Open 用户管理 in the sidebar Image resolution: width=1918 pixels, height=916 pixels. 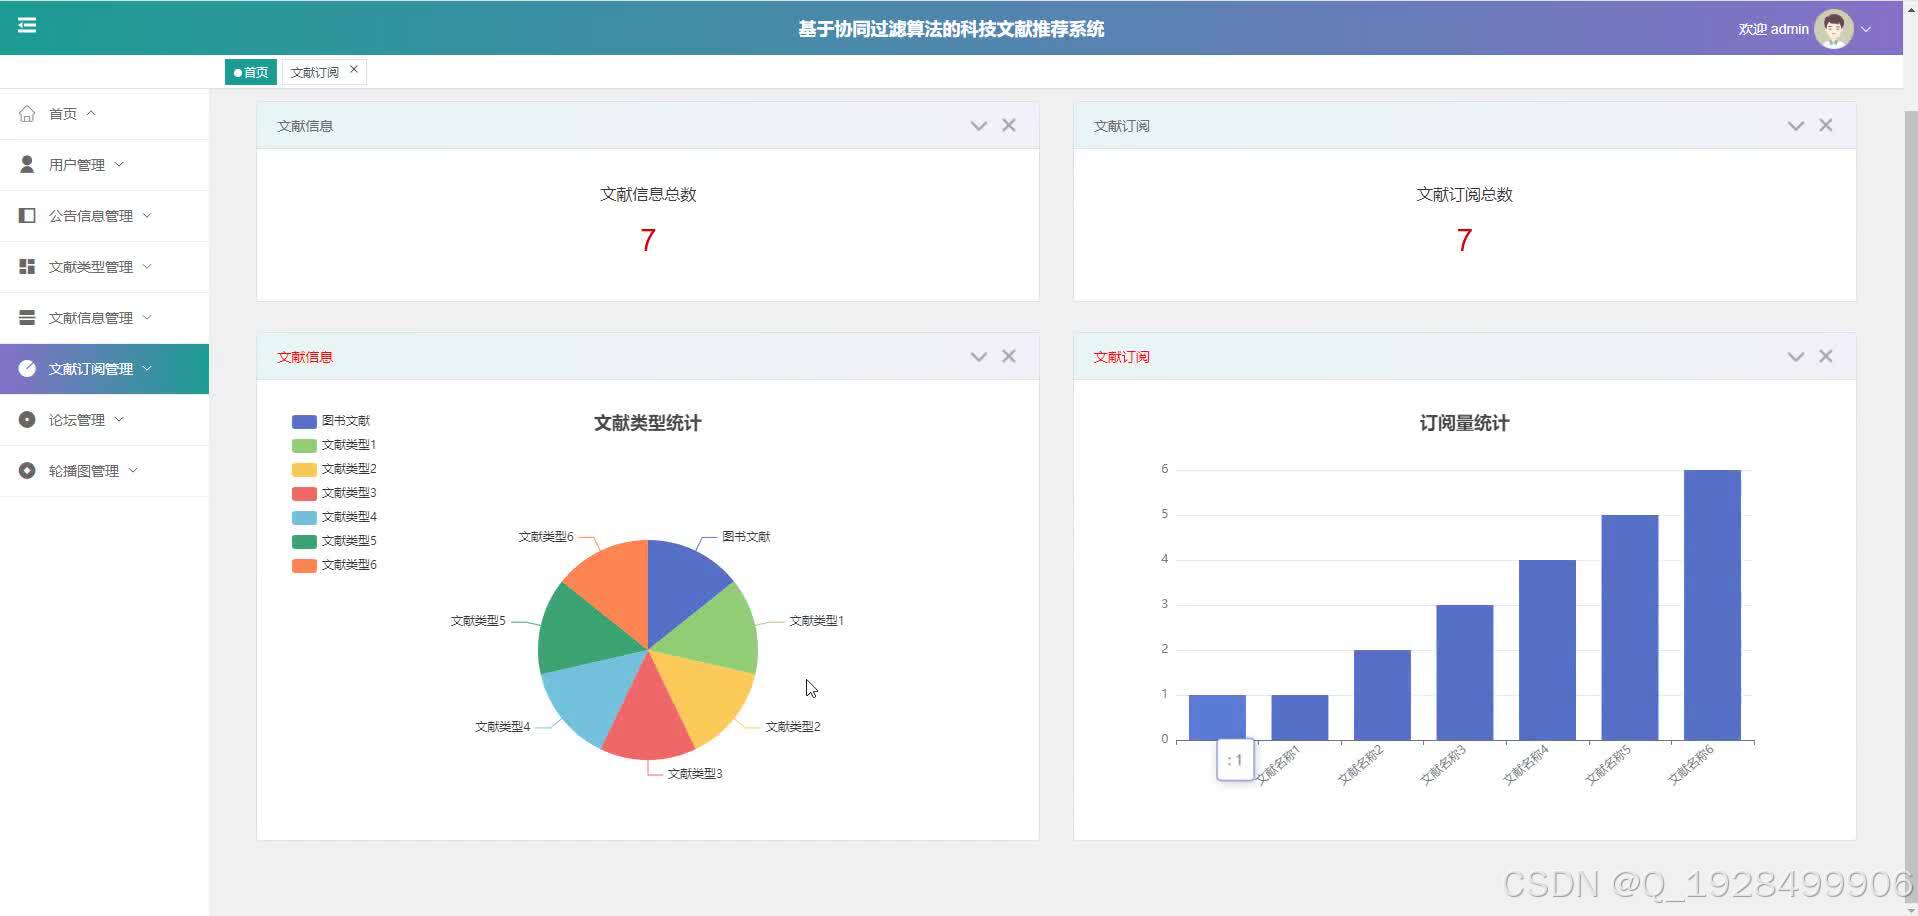(x=104, y=164)
